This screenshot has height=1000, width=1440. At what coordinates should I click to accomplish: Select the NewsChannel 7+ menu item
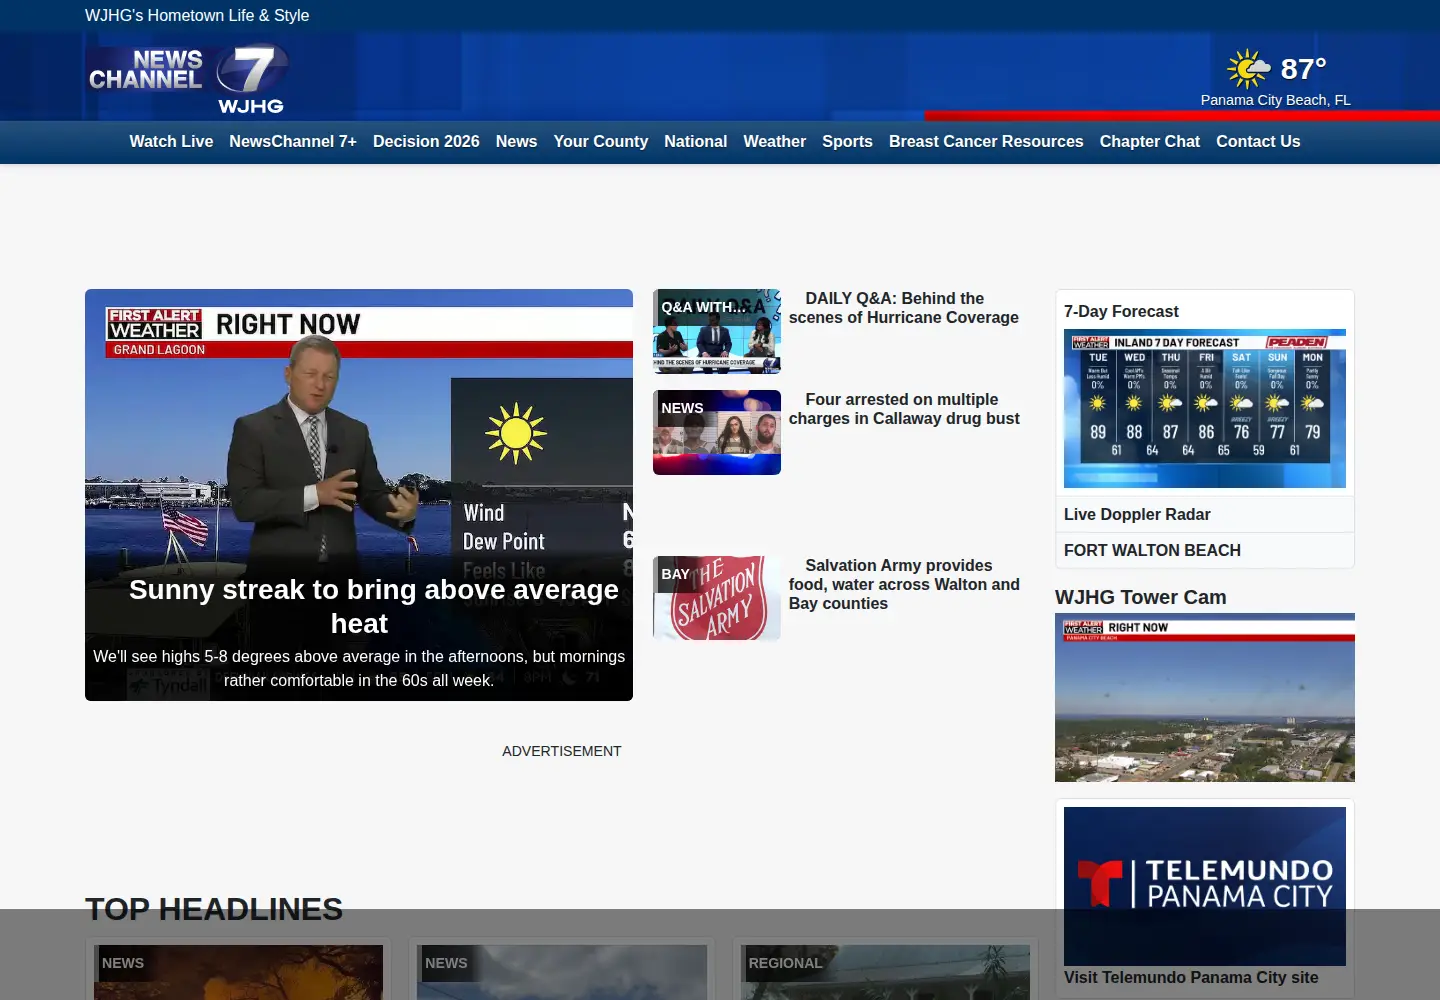coord(293,142)
